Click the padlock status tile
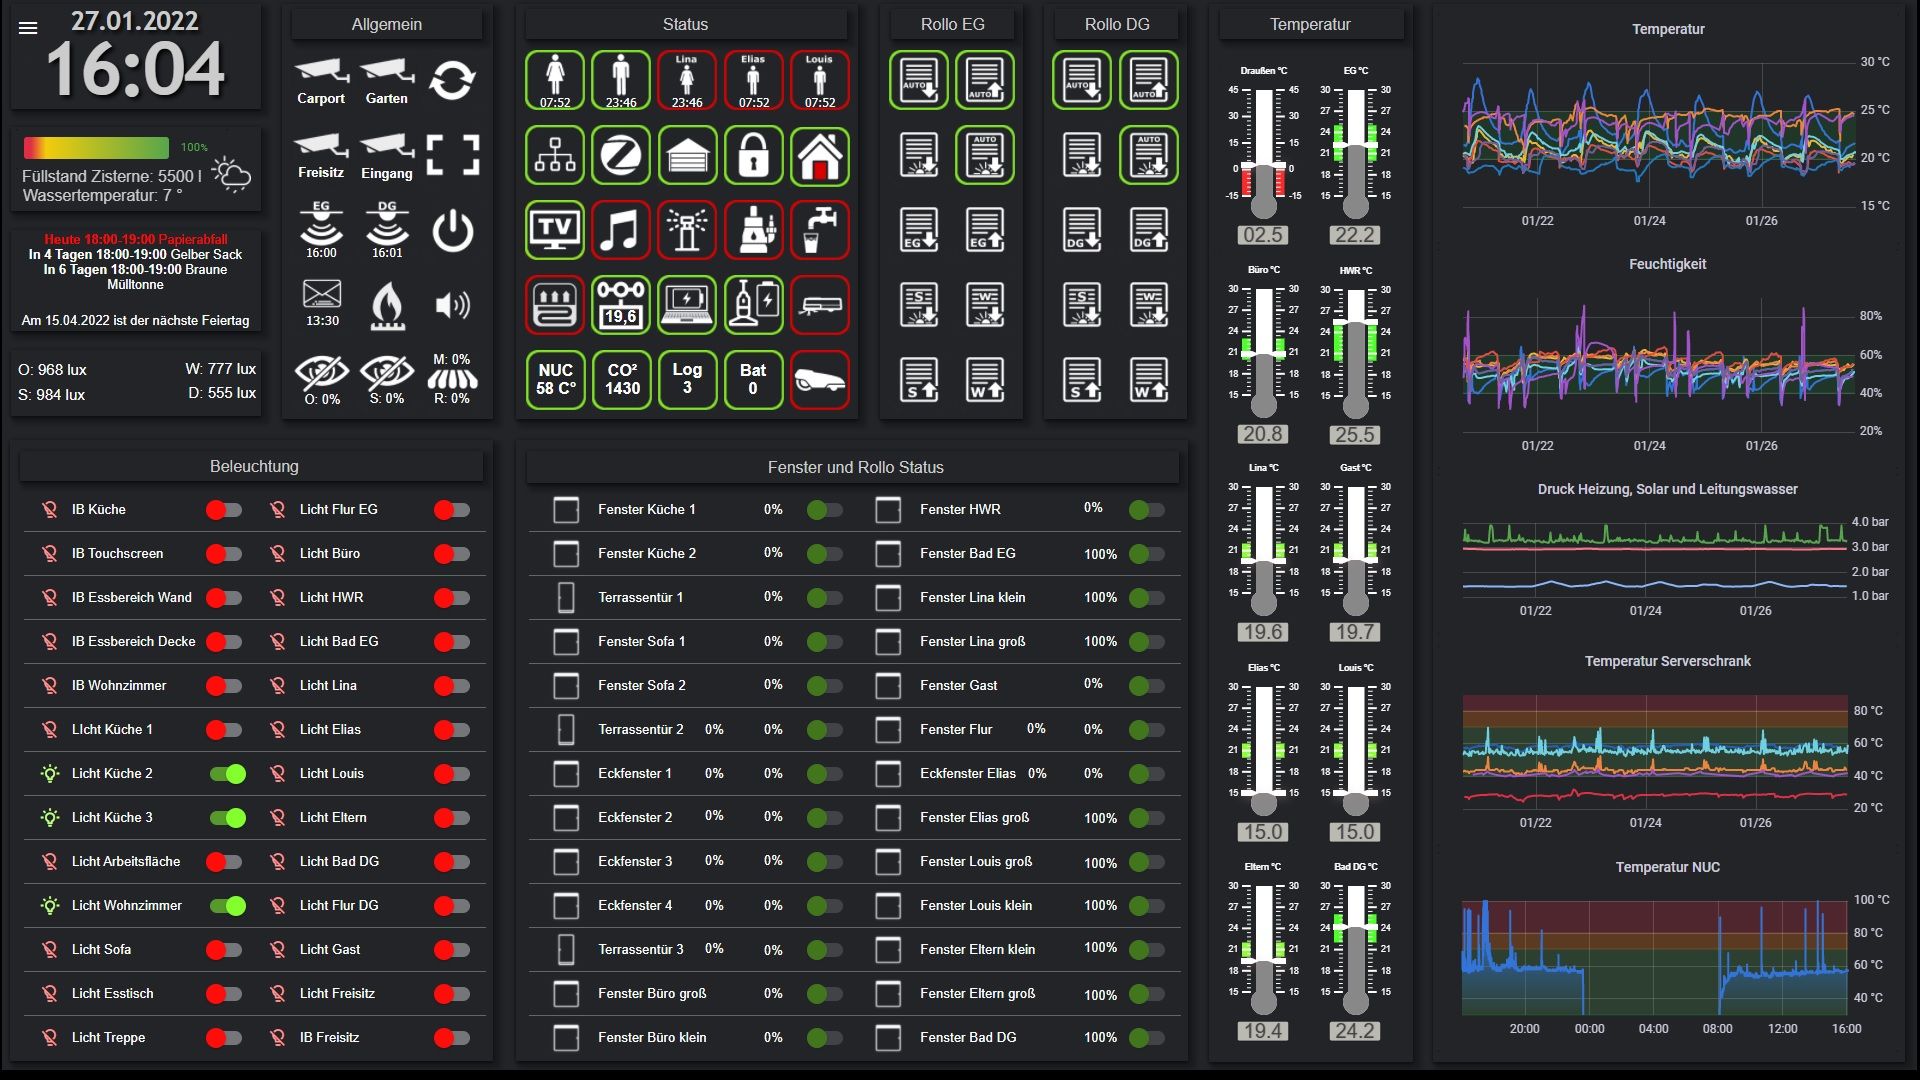Screen dimensions: 1920x1080 click(753, 156)
